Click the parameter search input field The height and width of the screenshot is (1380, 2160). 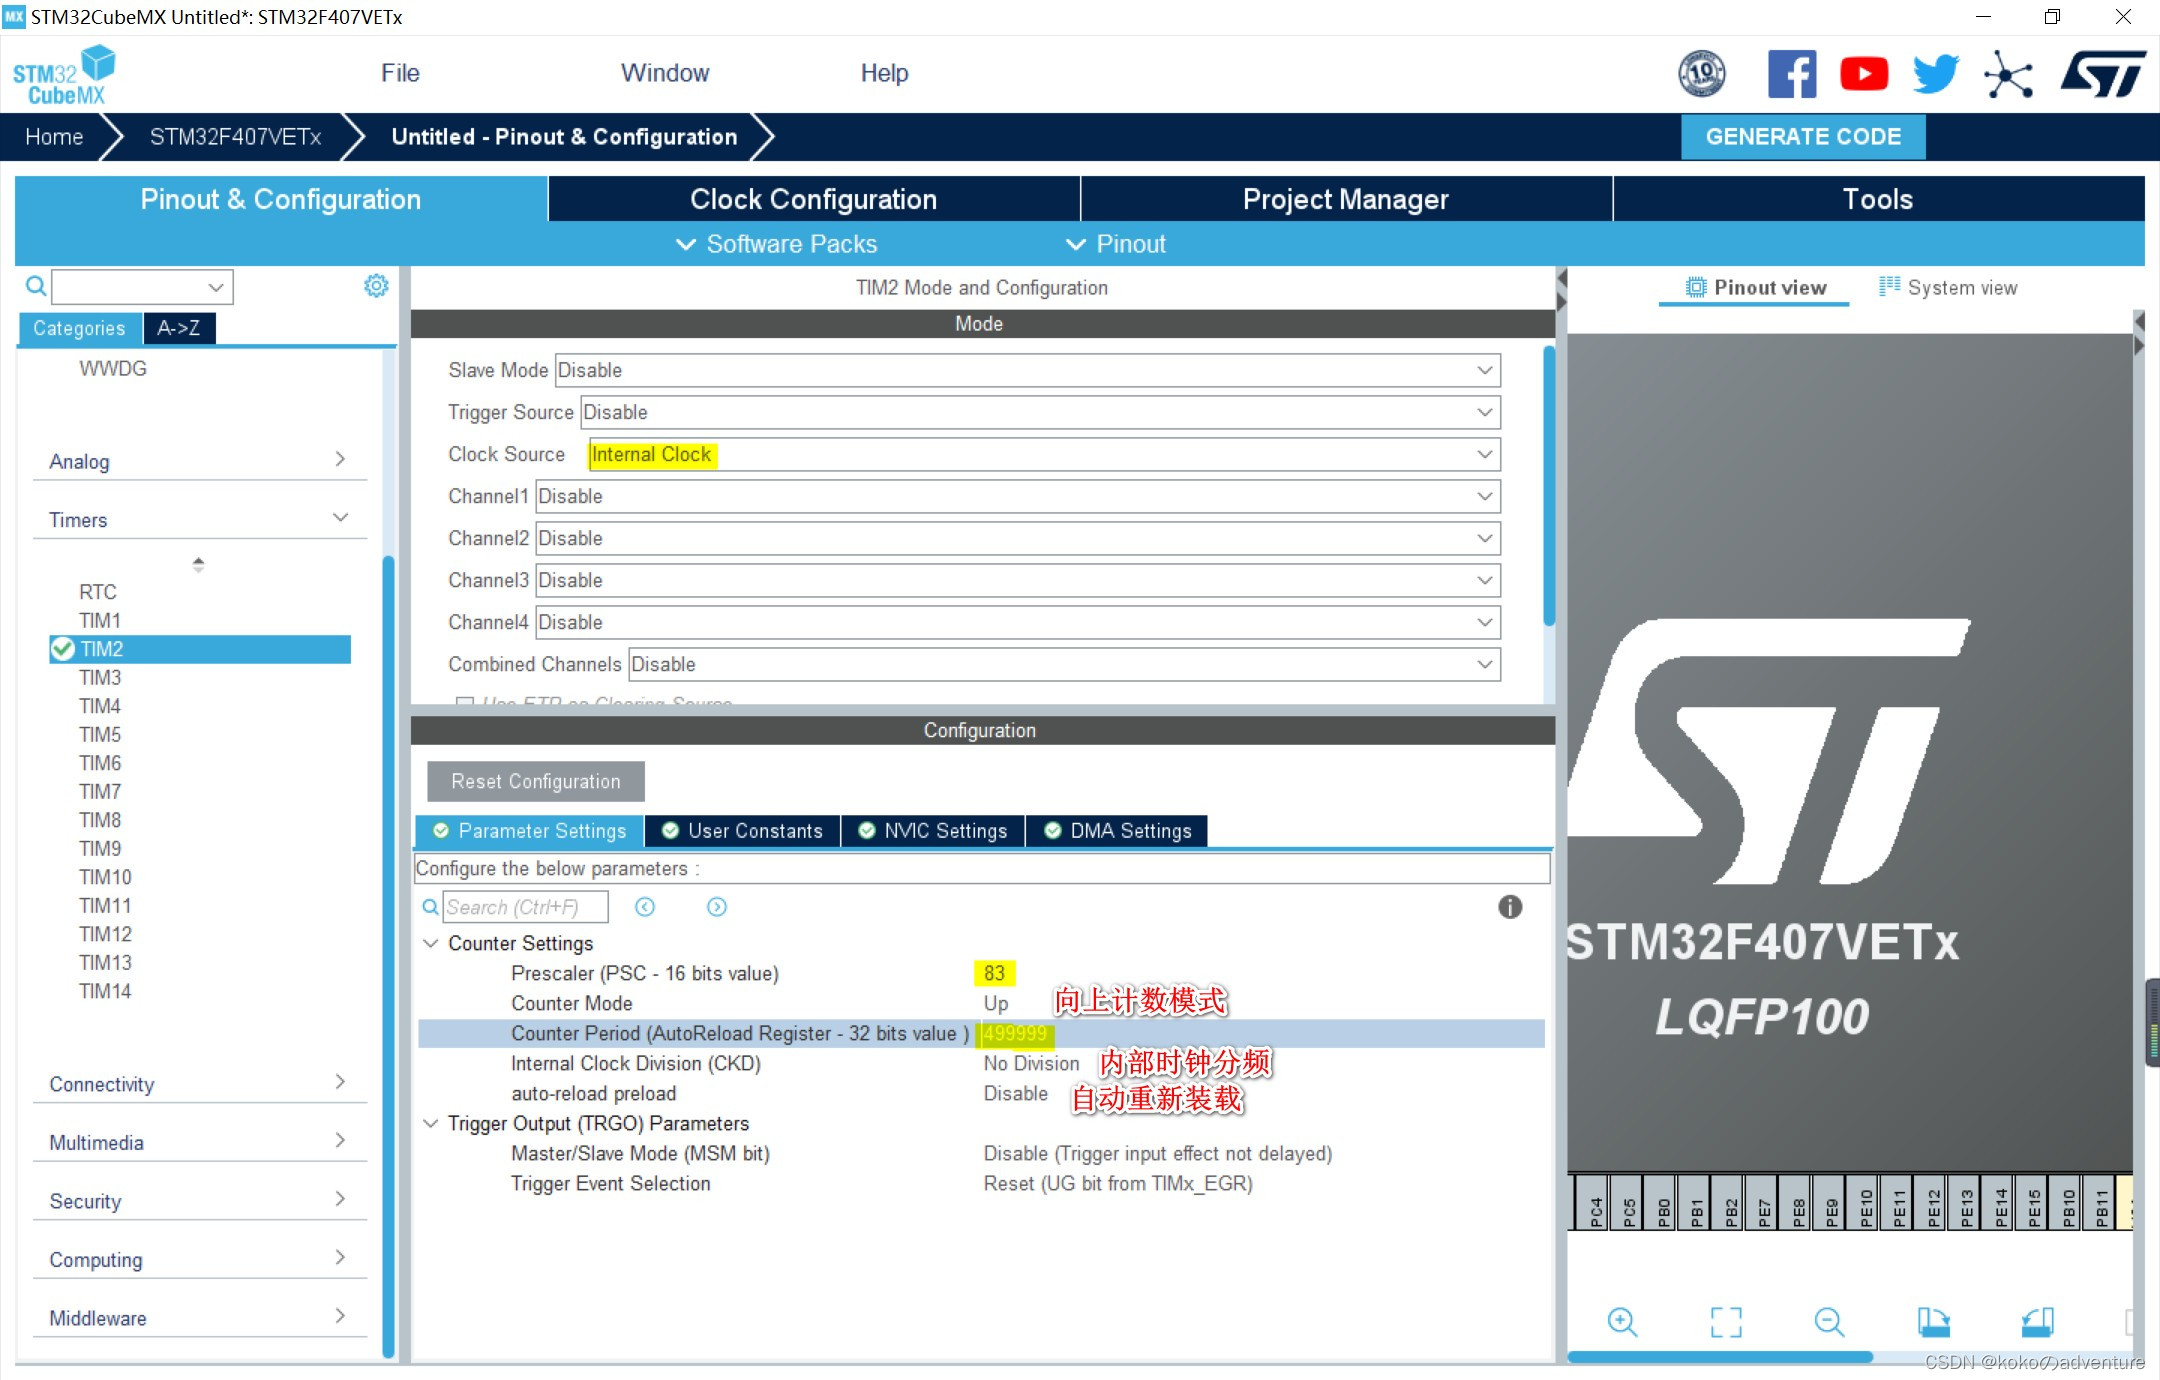tap(524, 907)
